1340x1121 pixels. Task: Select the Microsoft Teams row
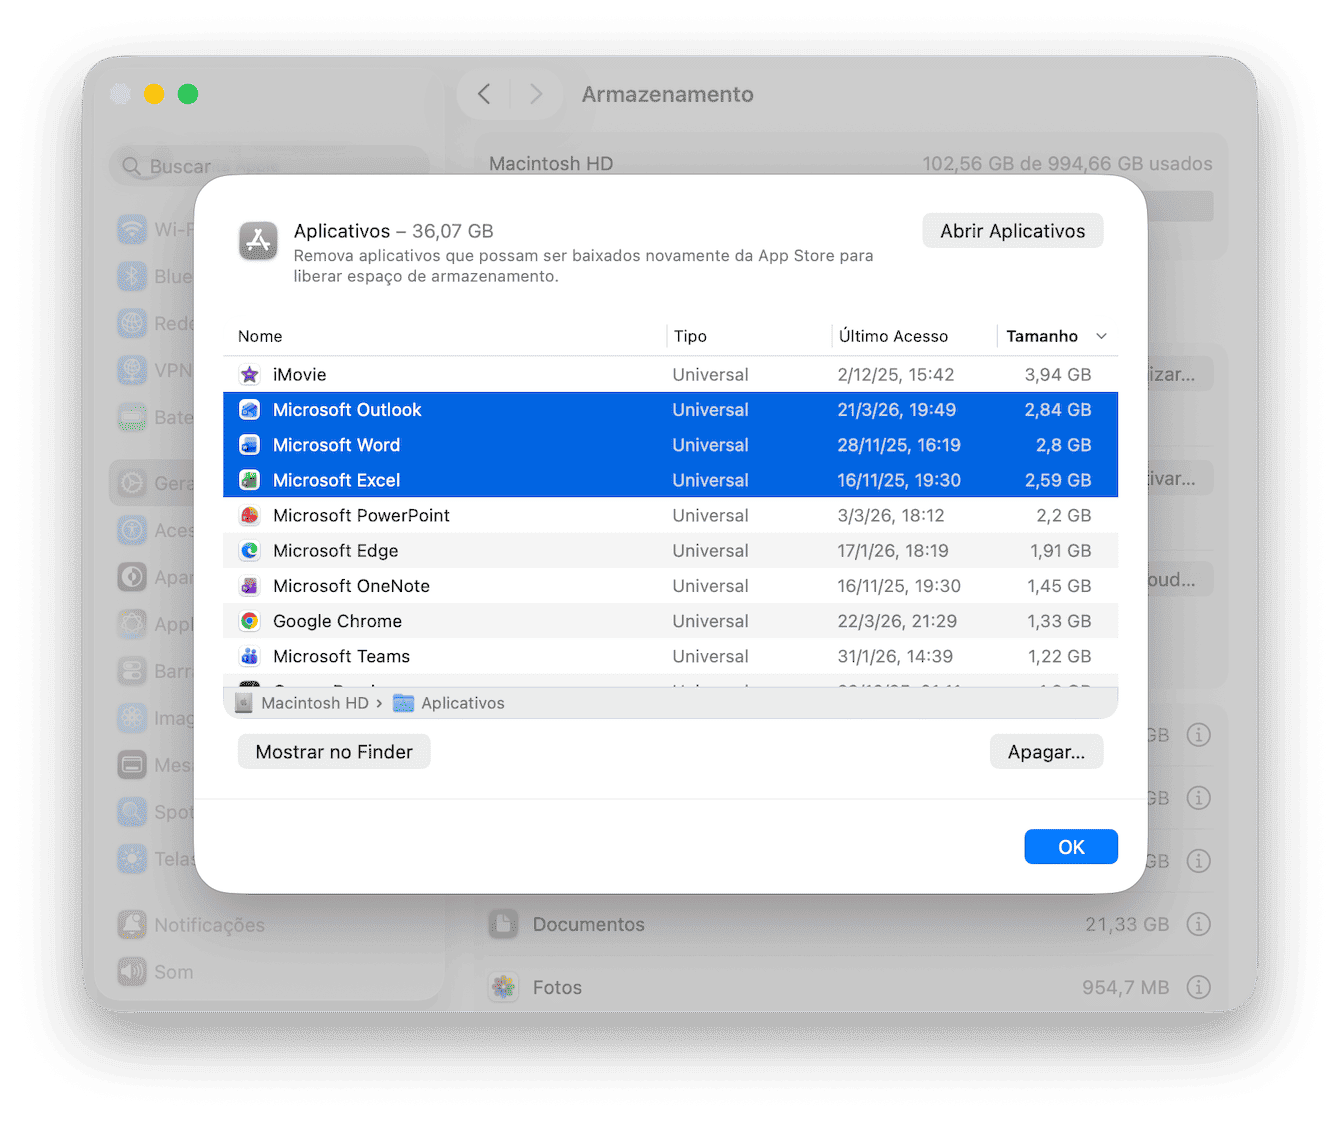[x=670, y=656]
